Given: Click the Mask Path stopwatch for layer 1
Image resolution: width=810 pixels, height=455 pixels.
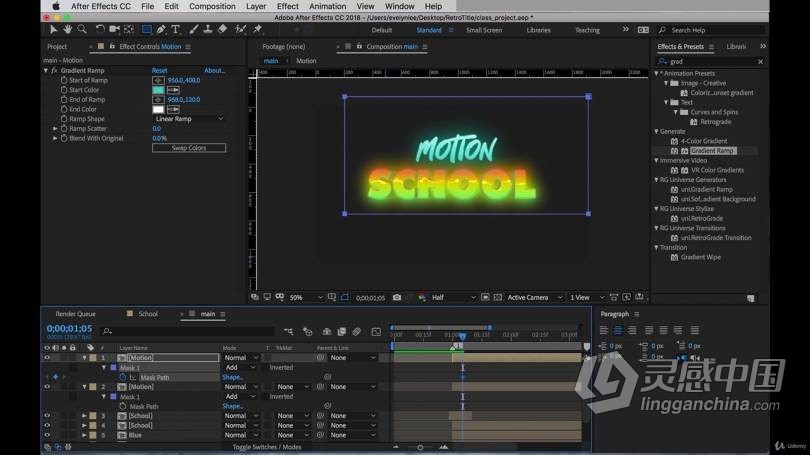Looking at the screenshot, I should [122, 377].
